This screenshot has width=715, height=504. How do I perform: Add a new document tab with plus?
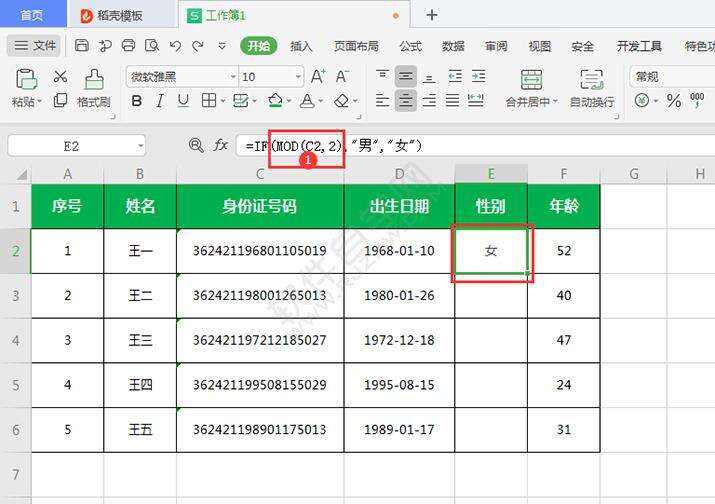point(431,15)
